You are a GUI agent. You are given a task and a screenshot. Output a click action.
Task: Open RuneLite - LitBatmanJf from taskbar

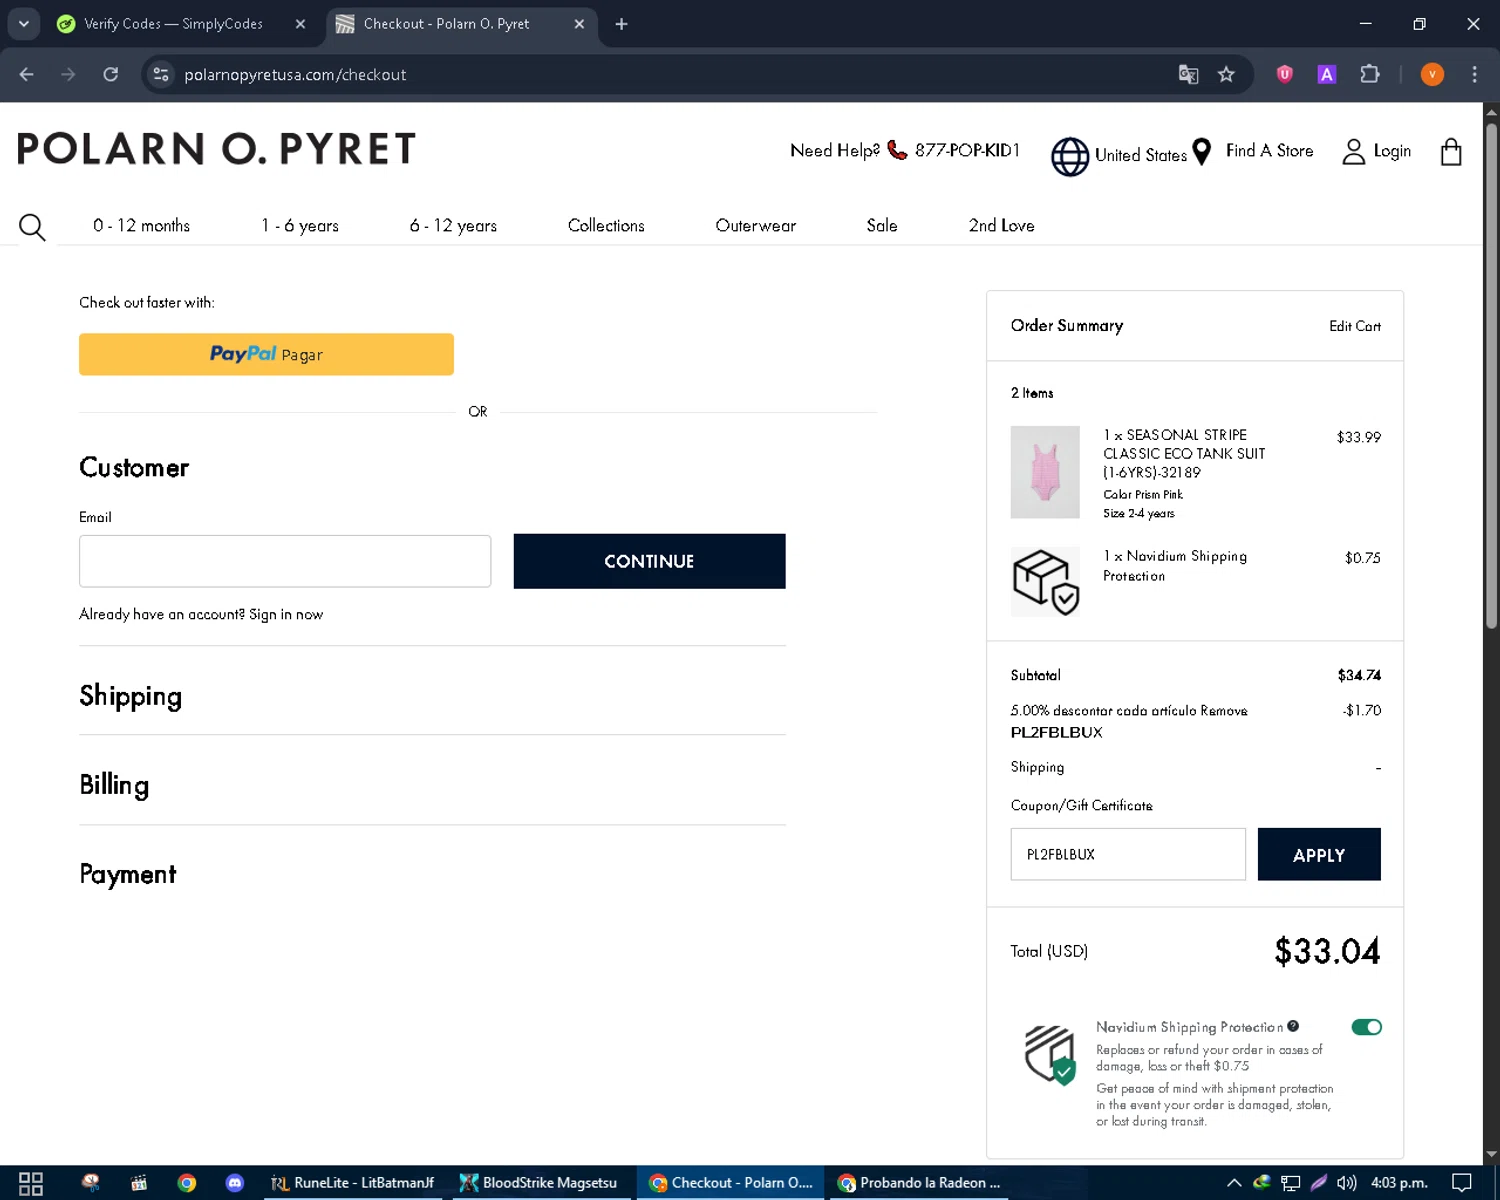tap(352, 1183)
